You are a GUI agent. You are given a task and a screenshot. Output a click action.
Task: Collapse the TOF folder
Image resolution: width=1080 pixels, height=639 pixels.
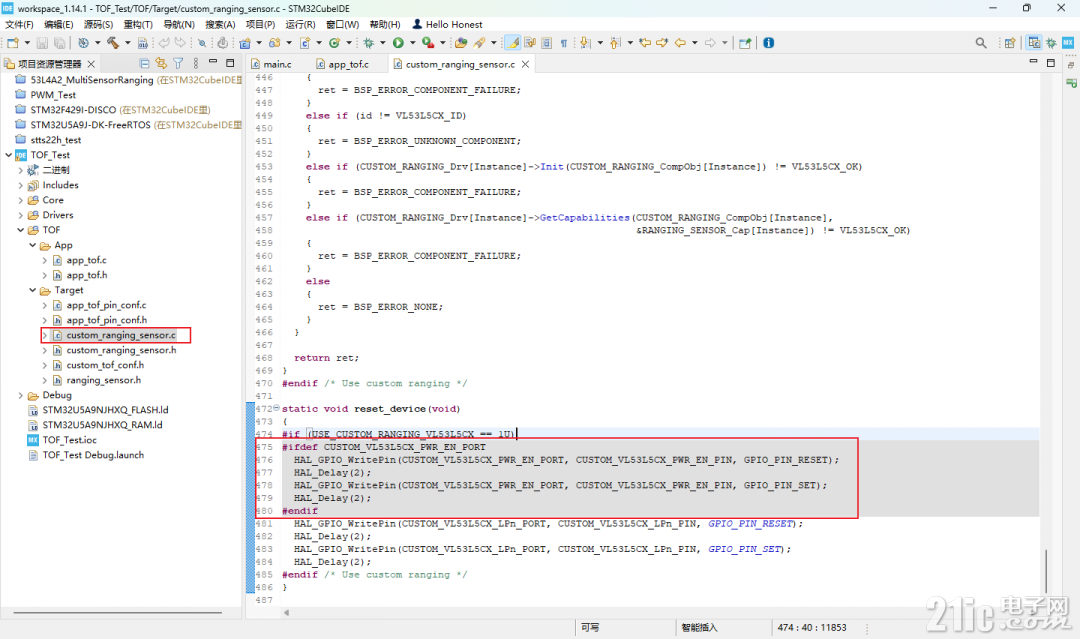tap(21, 230)
